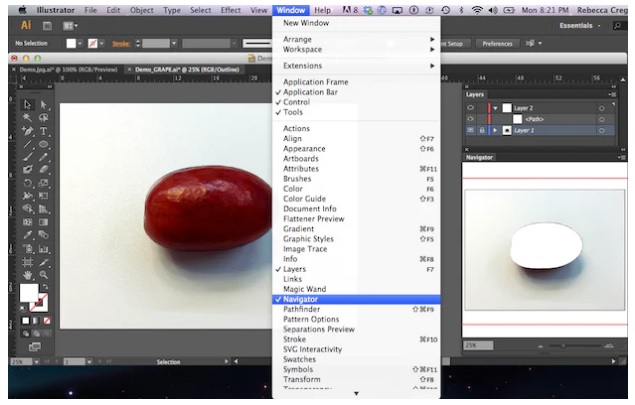635x405 pixels.
Task: Select the Rotate tool
Action: [27, 183]
